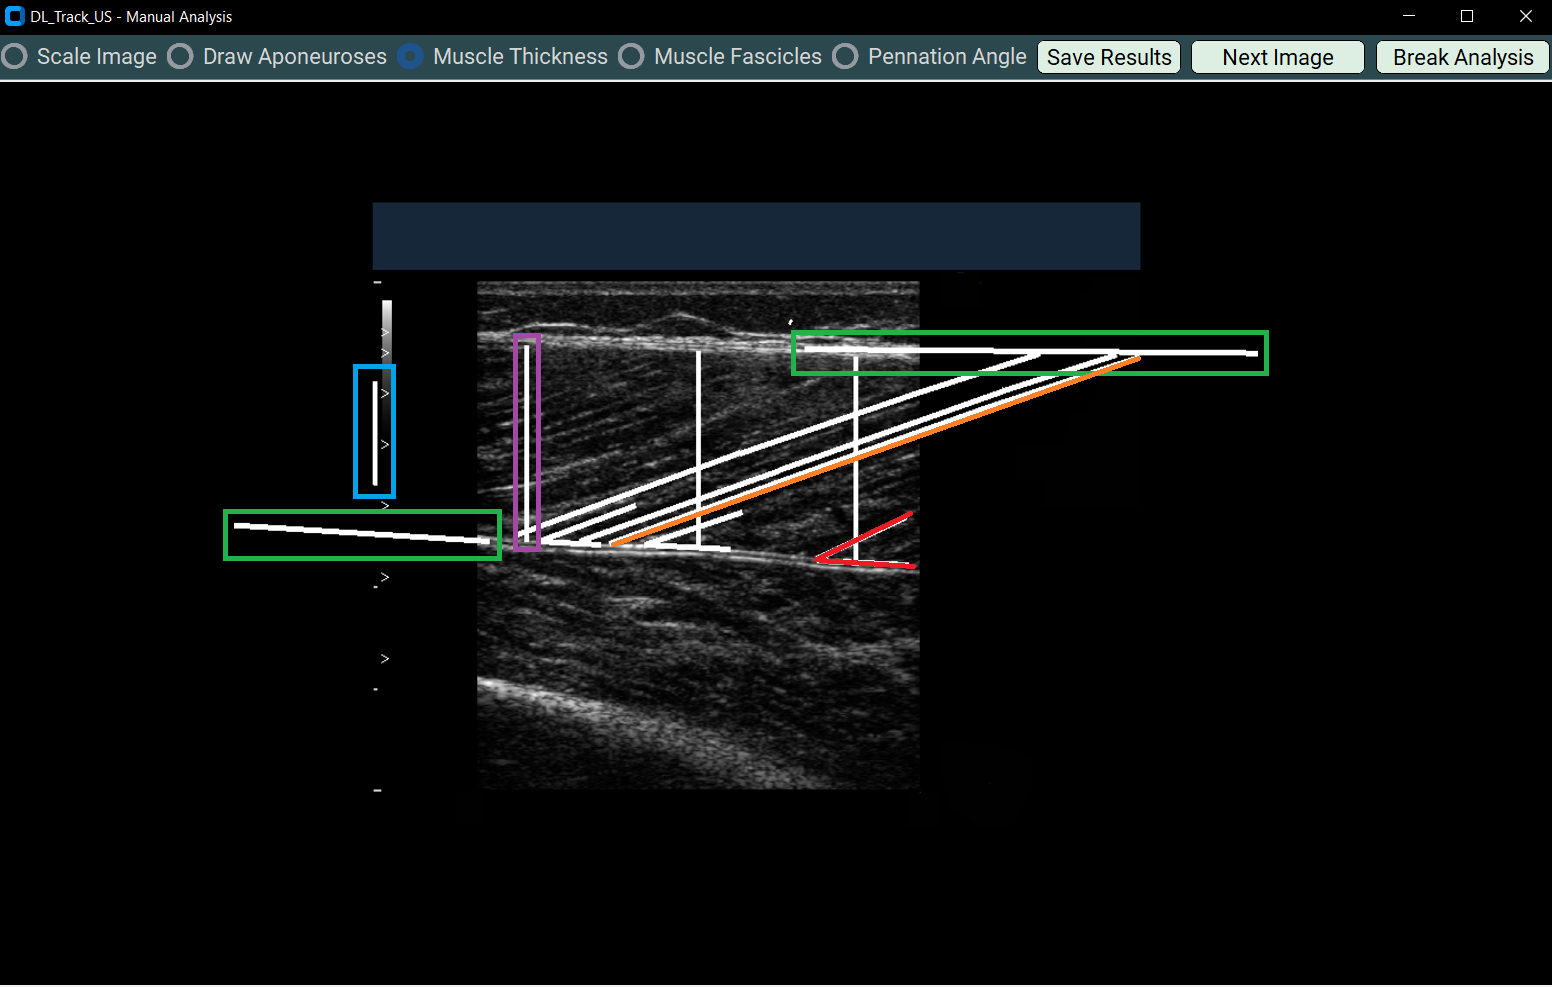Switch to Muscle Fascicles analysis mode
Screen dimensions: 1552x987
[632, 56]
